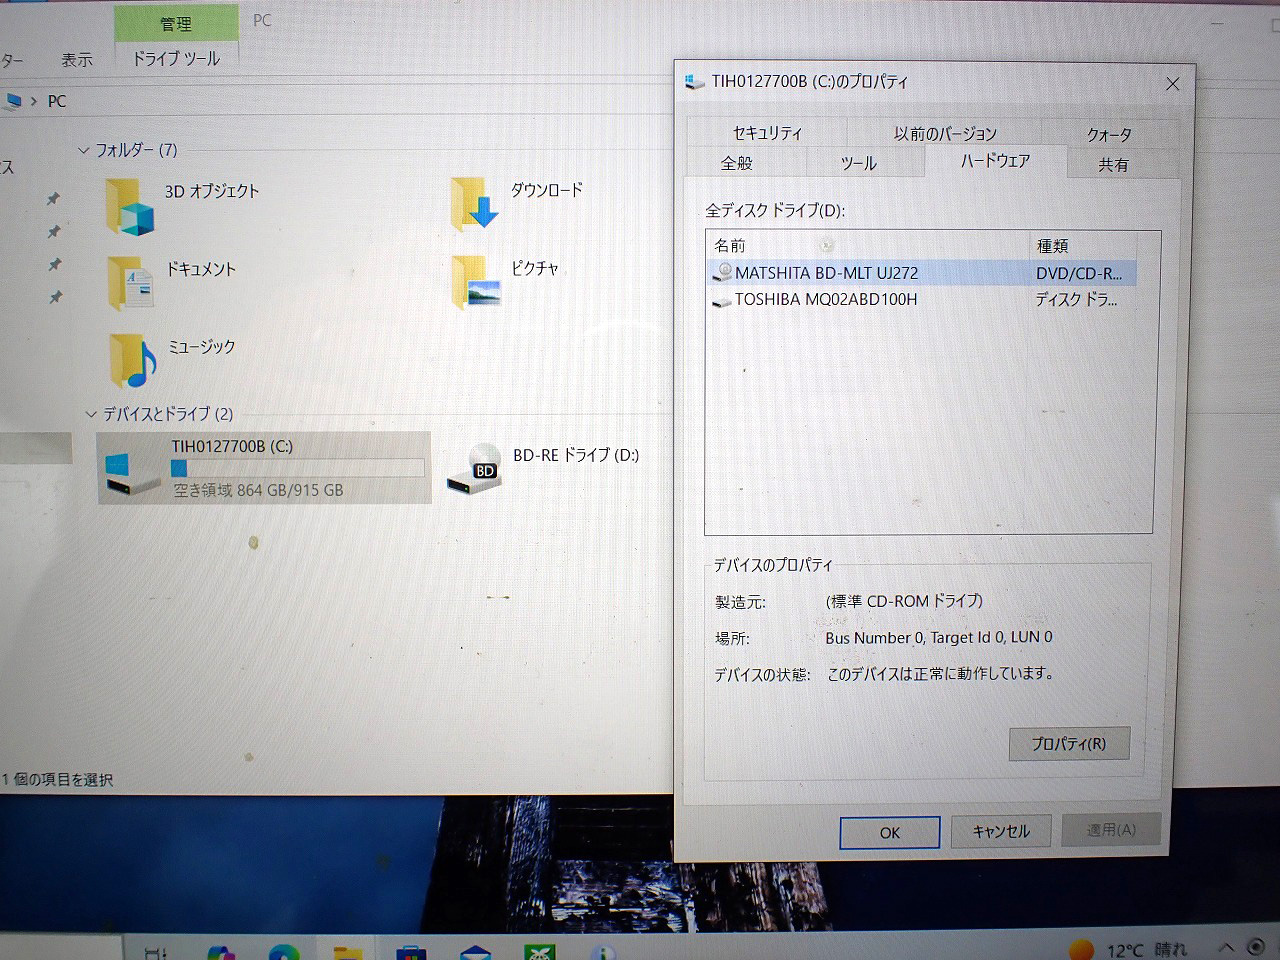Switch to the クォータ tab

[x=1109, y=134]
